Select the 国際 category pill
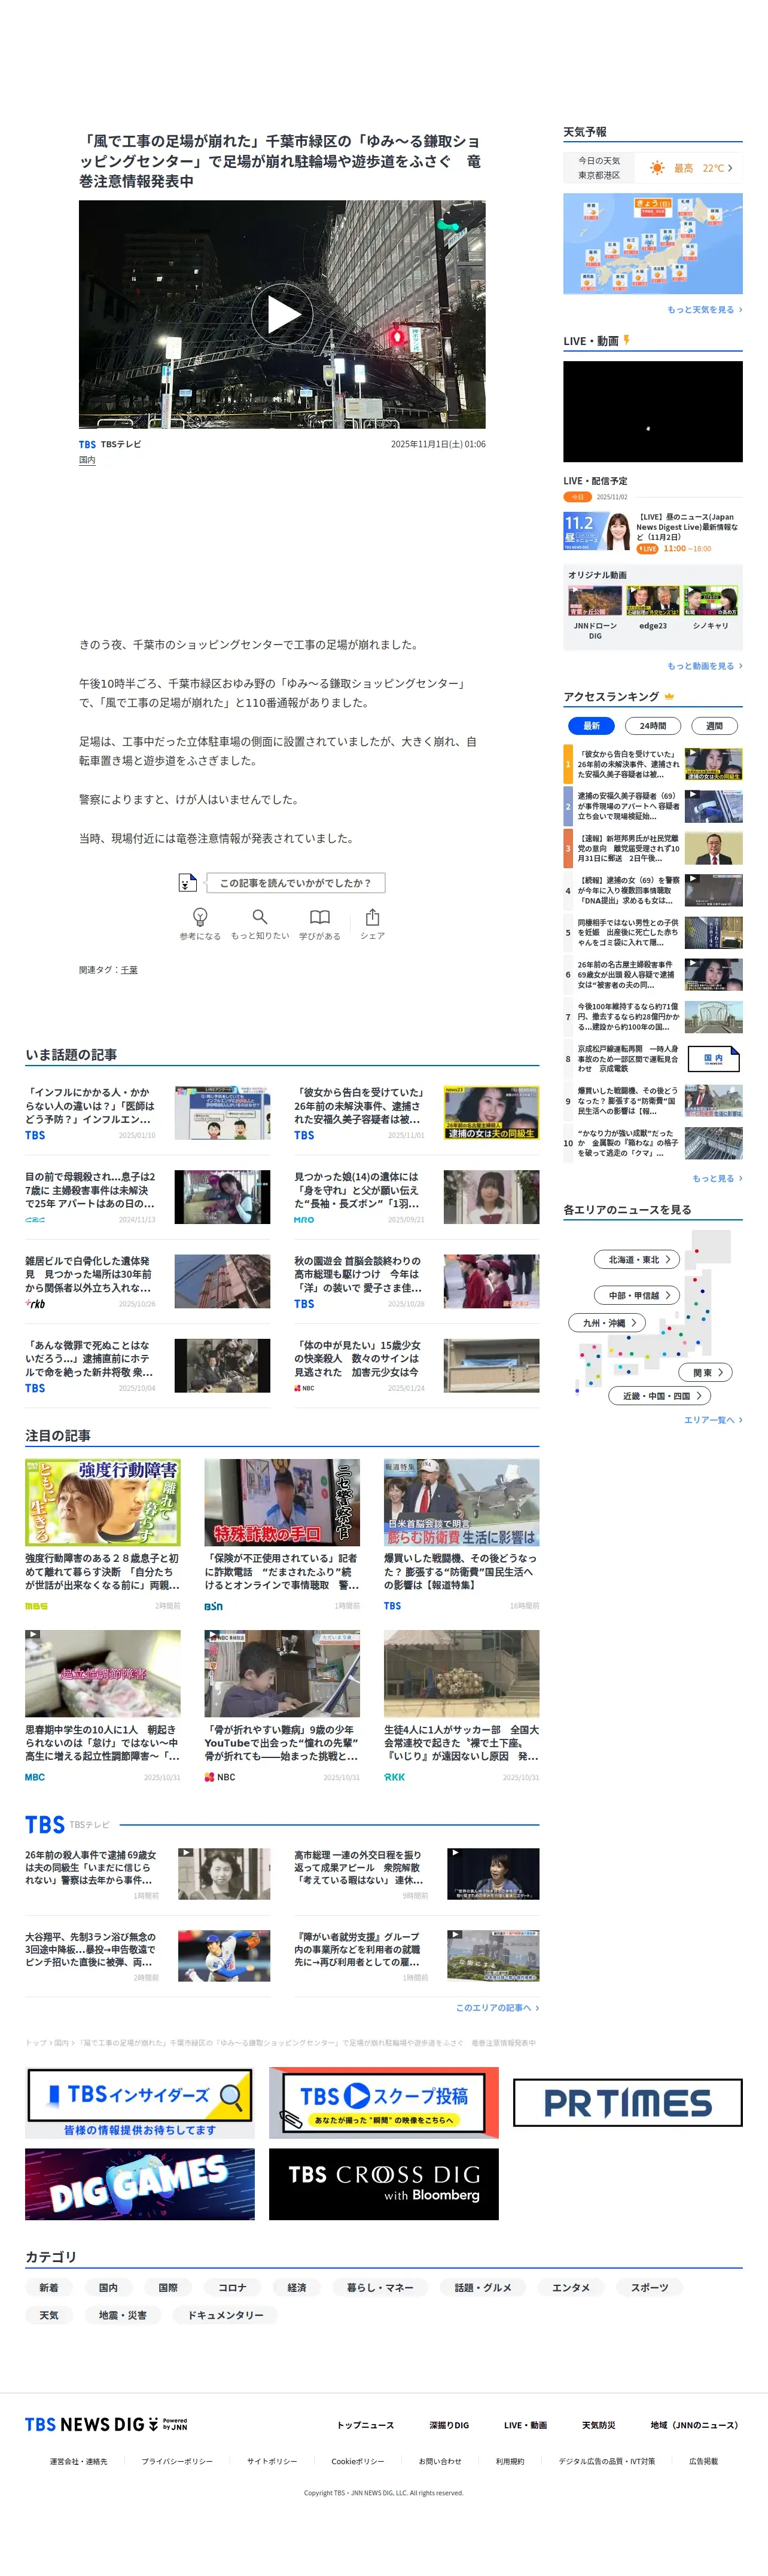 pos(168,2288)
